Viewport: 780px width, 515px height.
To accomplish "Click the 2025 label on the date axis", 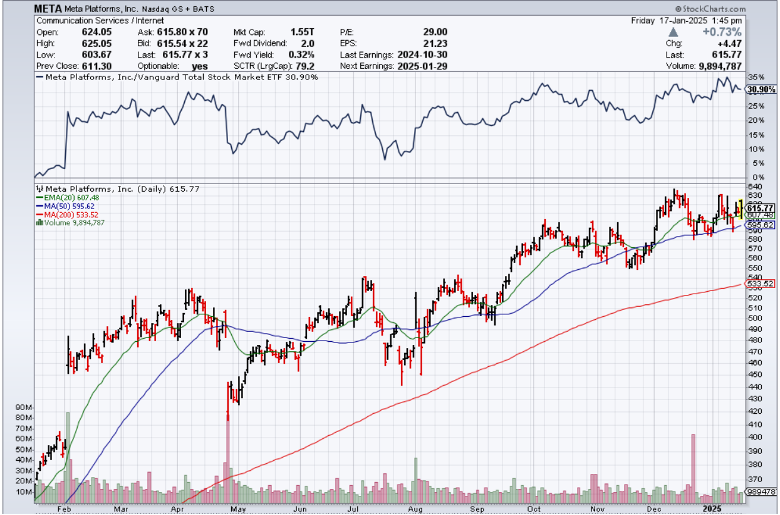I will (x=711, y=508).
